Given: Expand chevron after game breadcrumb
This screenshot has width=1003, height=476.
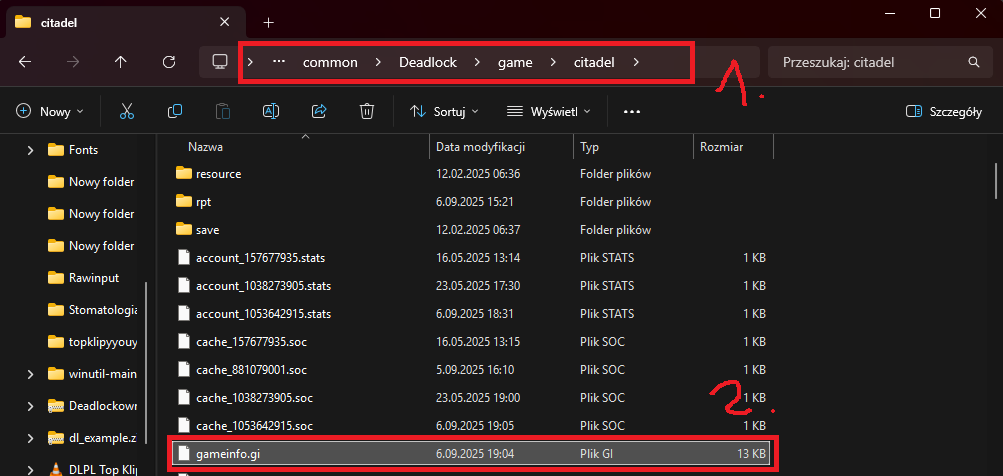Looking at the screenshot, I should pos(553,63).
